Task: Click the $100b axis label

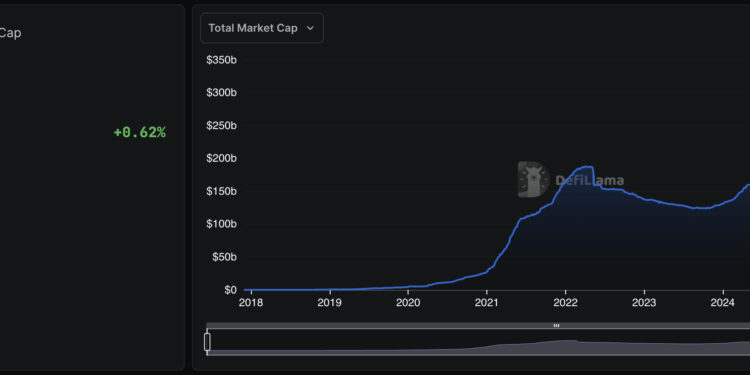Action: [x=221, y=224]
